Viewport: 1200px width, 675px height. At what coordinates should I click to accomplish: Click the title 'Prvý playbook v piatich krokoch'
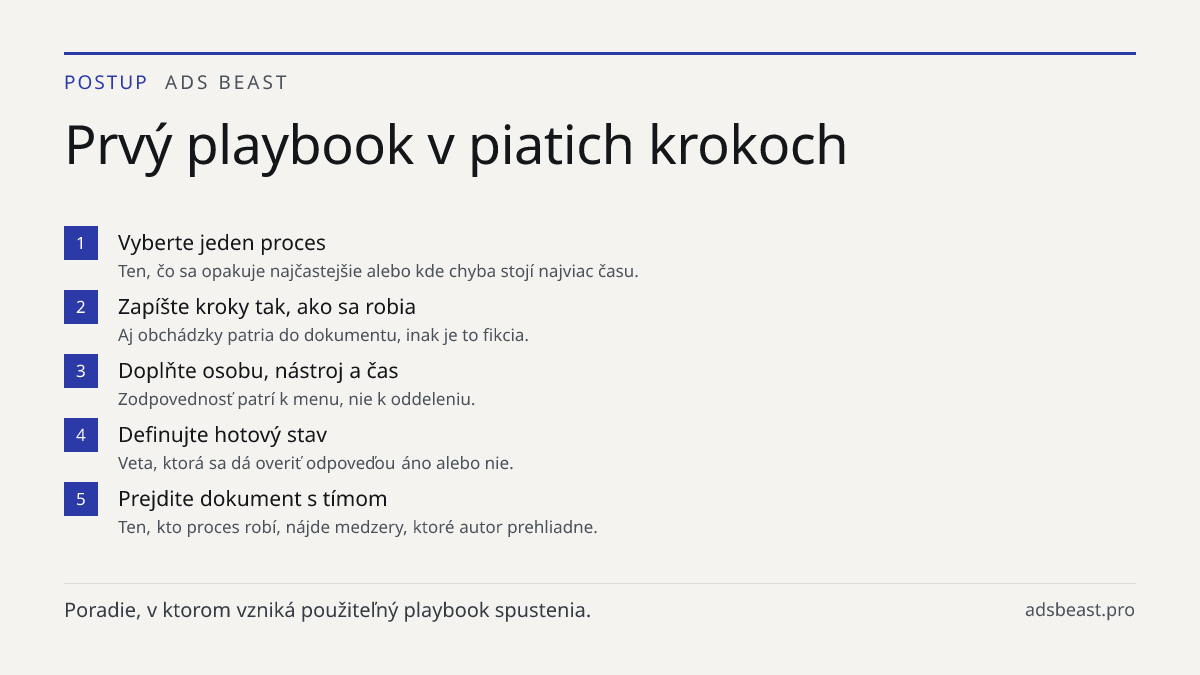point(456,146)
